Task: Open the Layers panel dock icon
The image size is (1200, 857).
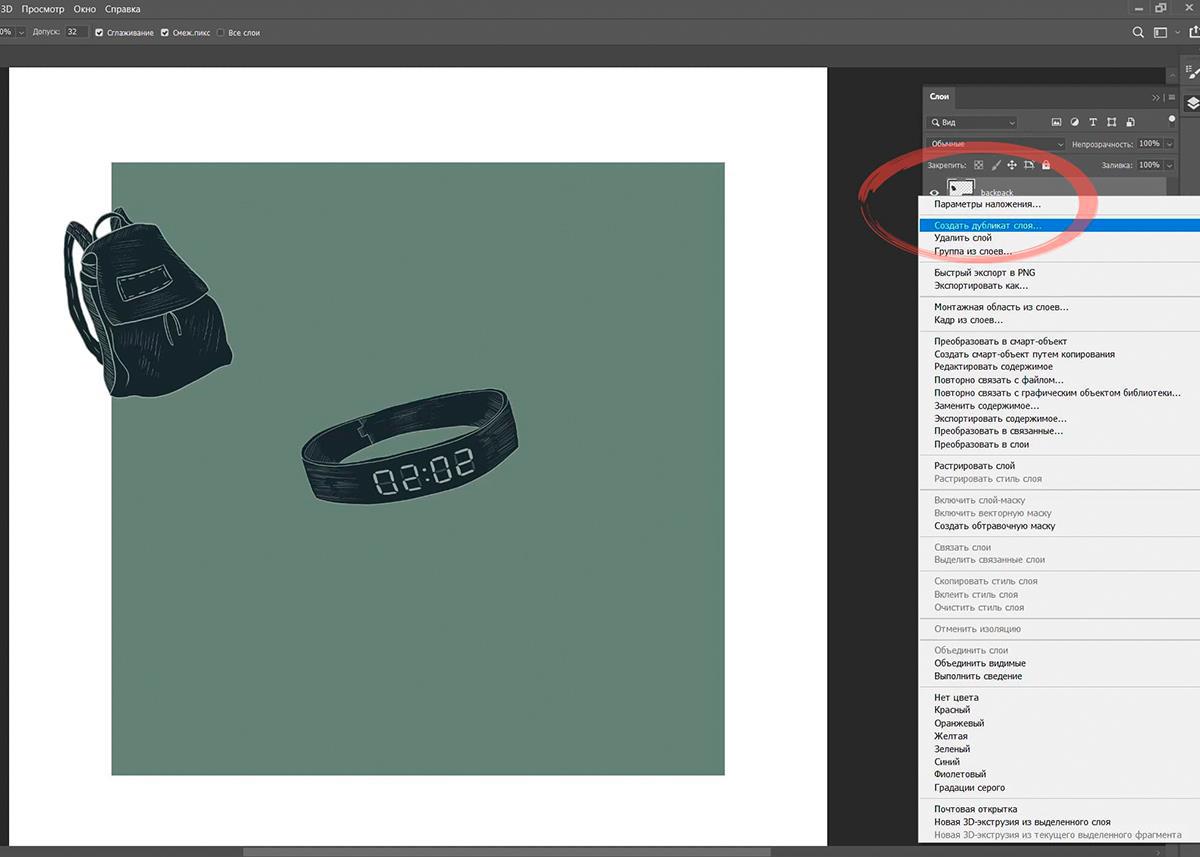Action: pos(1192,103)
